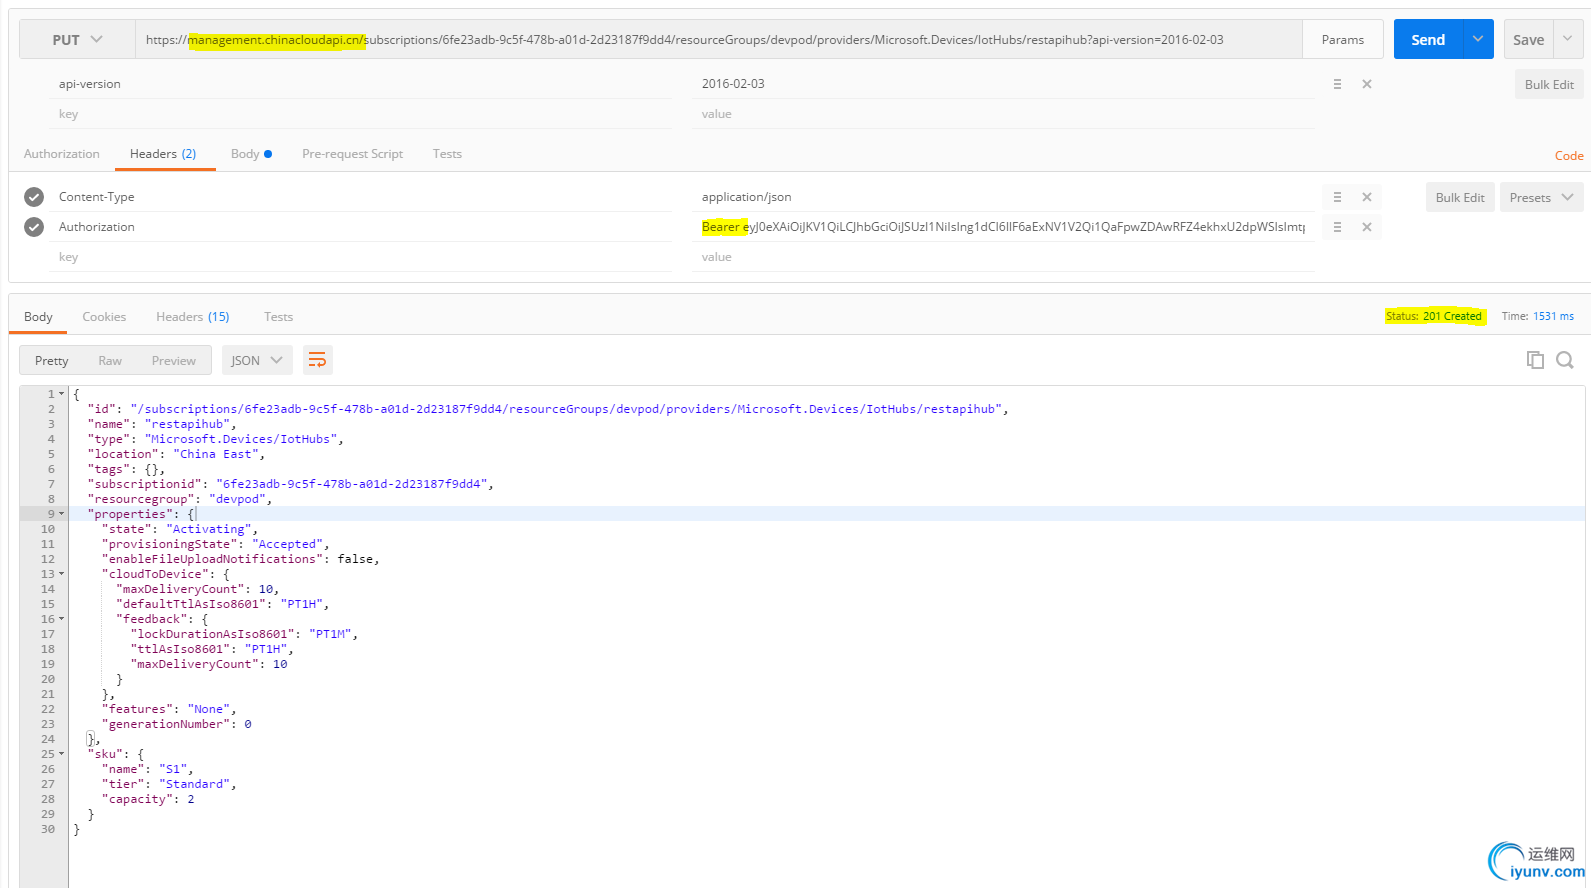
Task: Click the "Standard" tier value
Action: [x=194, y=784]
